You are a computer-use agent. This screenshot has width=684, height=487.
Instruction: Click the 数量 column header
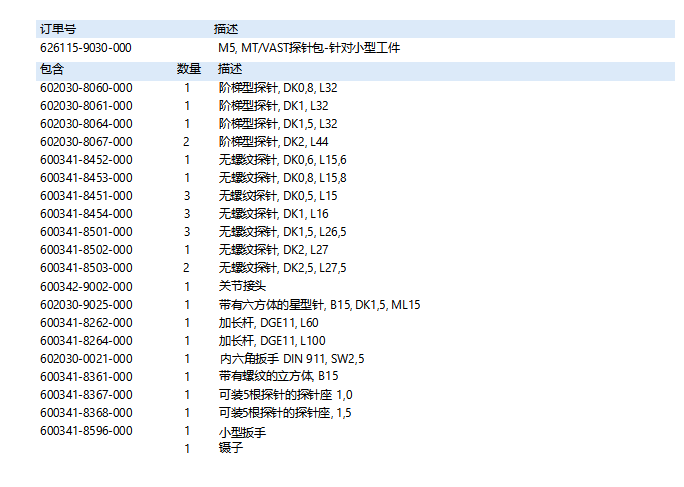189,69
